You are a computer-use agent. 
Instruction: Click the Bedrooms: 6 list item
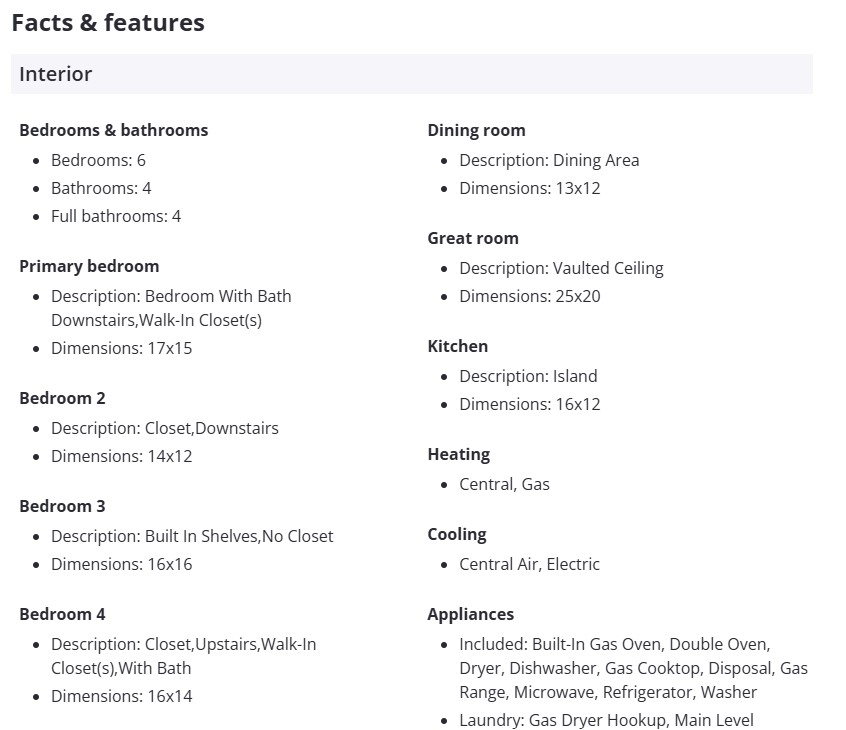coord(98,160)
